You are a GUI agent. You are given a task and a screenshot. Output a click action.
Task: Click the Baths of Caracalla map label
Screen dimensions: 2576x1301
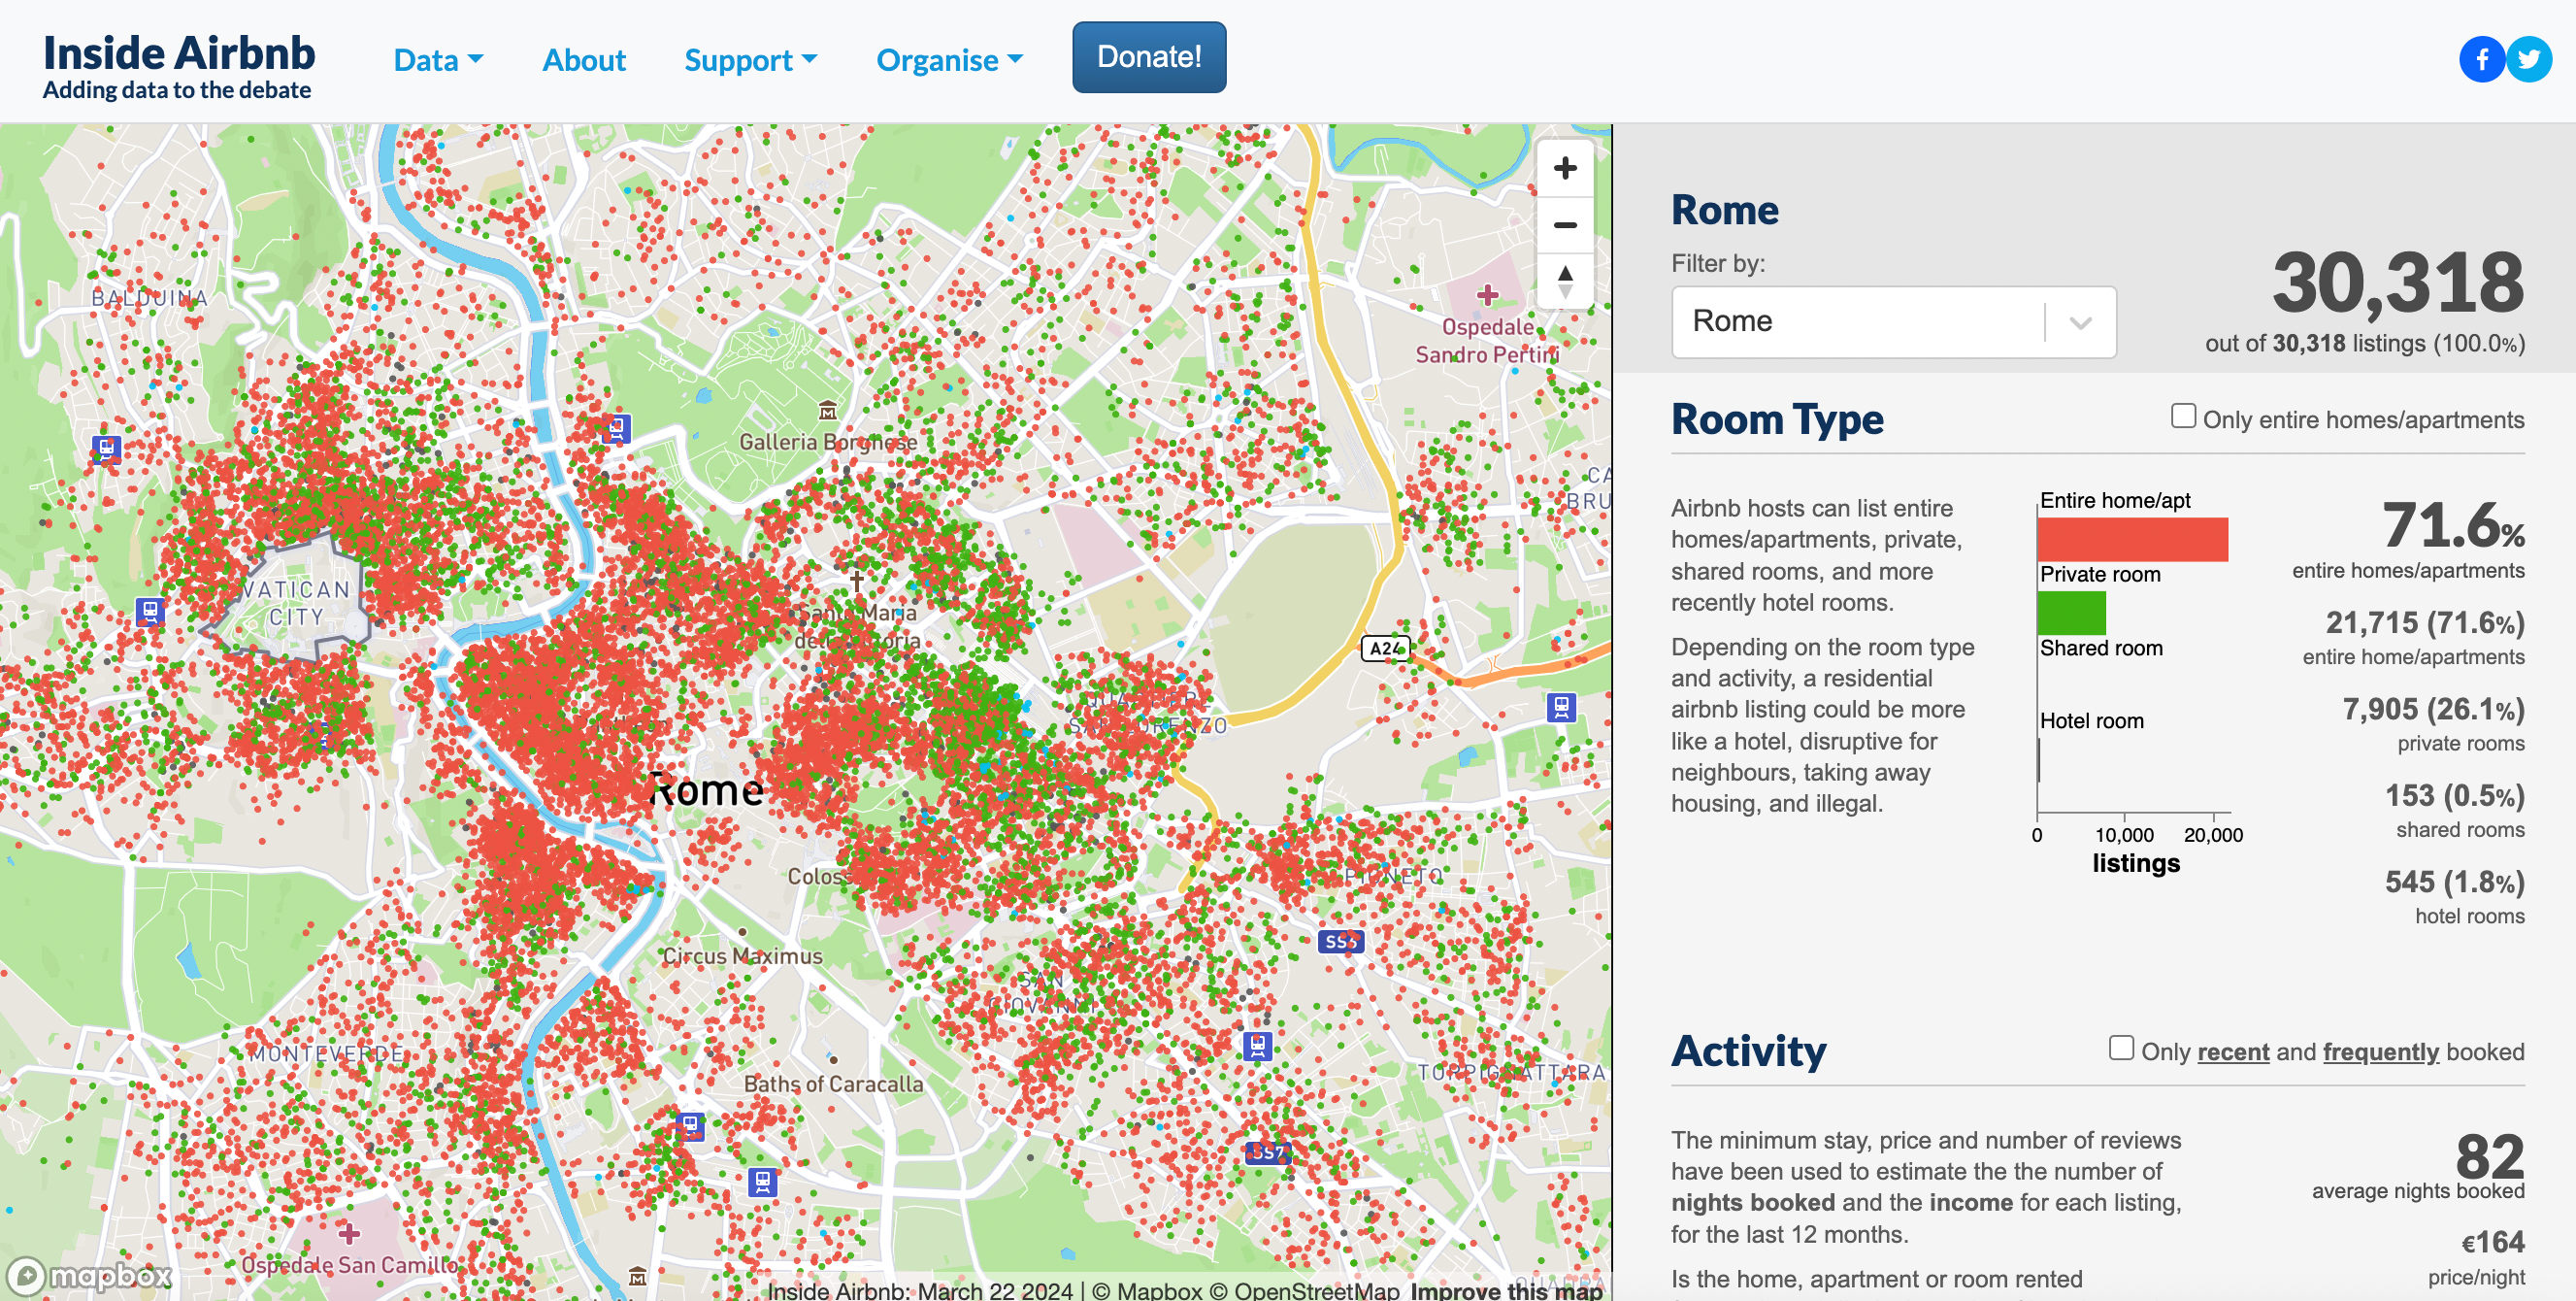pyautogui.click(x=833, y=1083)
